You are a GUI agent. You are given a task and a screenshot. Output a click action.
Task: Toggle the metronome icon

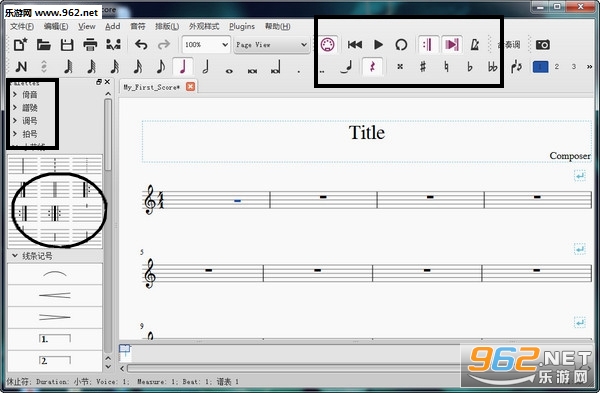tap(475, 45)
